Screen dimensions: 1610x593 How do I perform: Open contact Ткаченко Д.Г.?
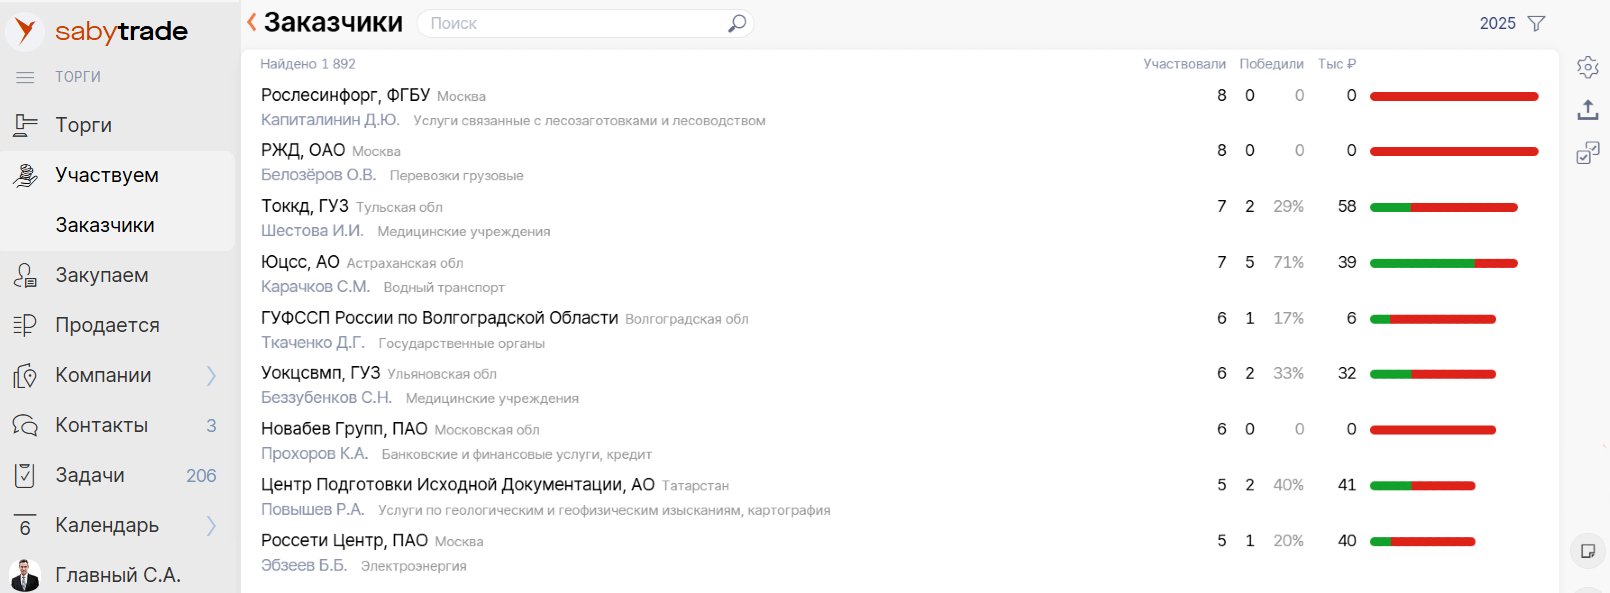(x=313, y=343)
